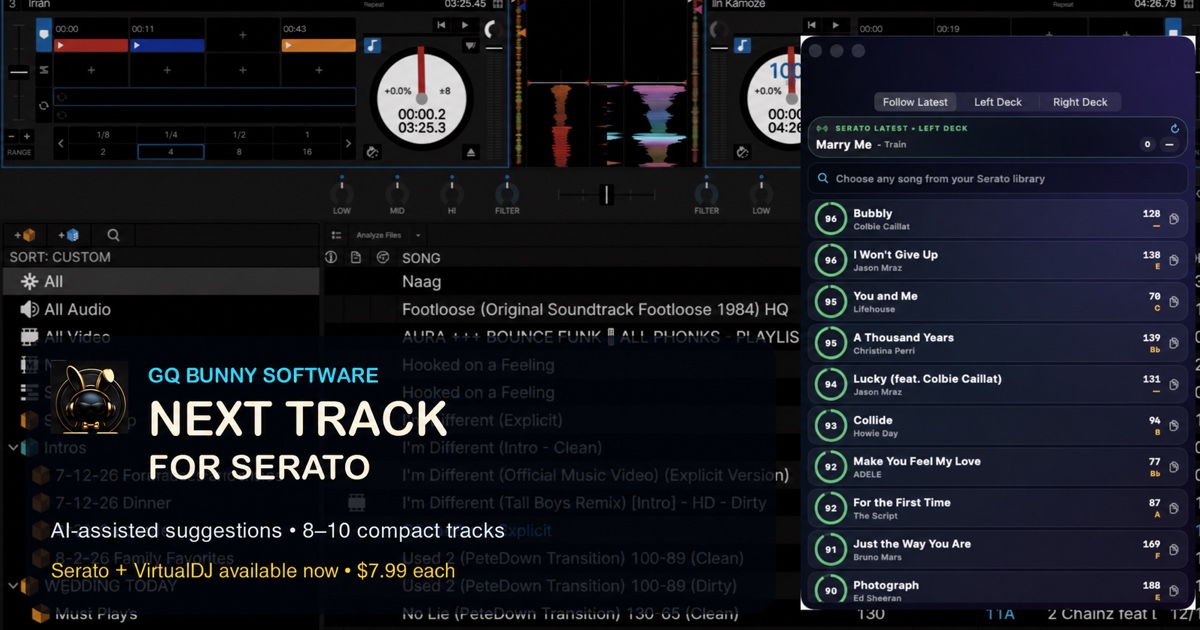1200x630 pixels.
Task: Open the SORT: CUSTOM sort menu
Action: 60,257
